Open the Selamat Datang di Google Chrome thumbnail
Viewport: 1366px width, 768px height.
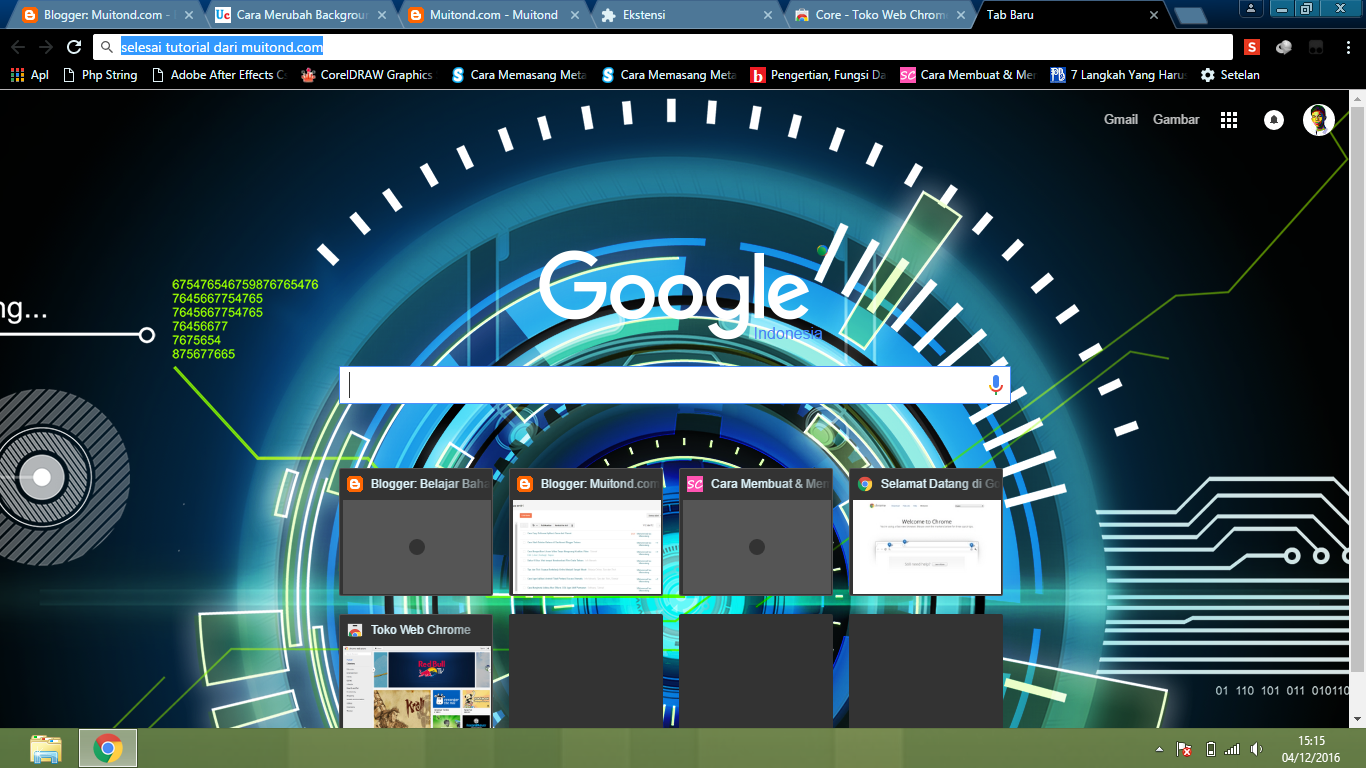[x=926, y=532]
